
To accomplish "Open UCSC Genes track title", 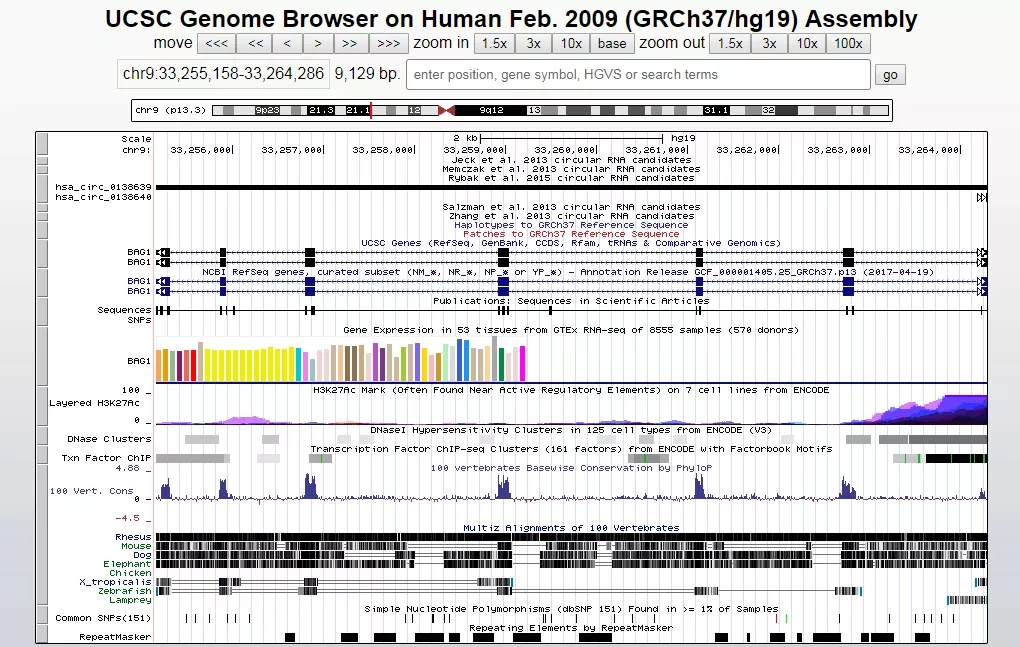I will pos(571,243).
